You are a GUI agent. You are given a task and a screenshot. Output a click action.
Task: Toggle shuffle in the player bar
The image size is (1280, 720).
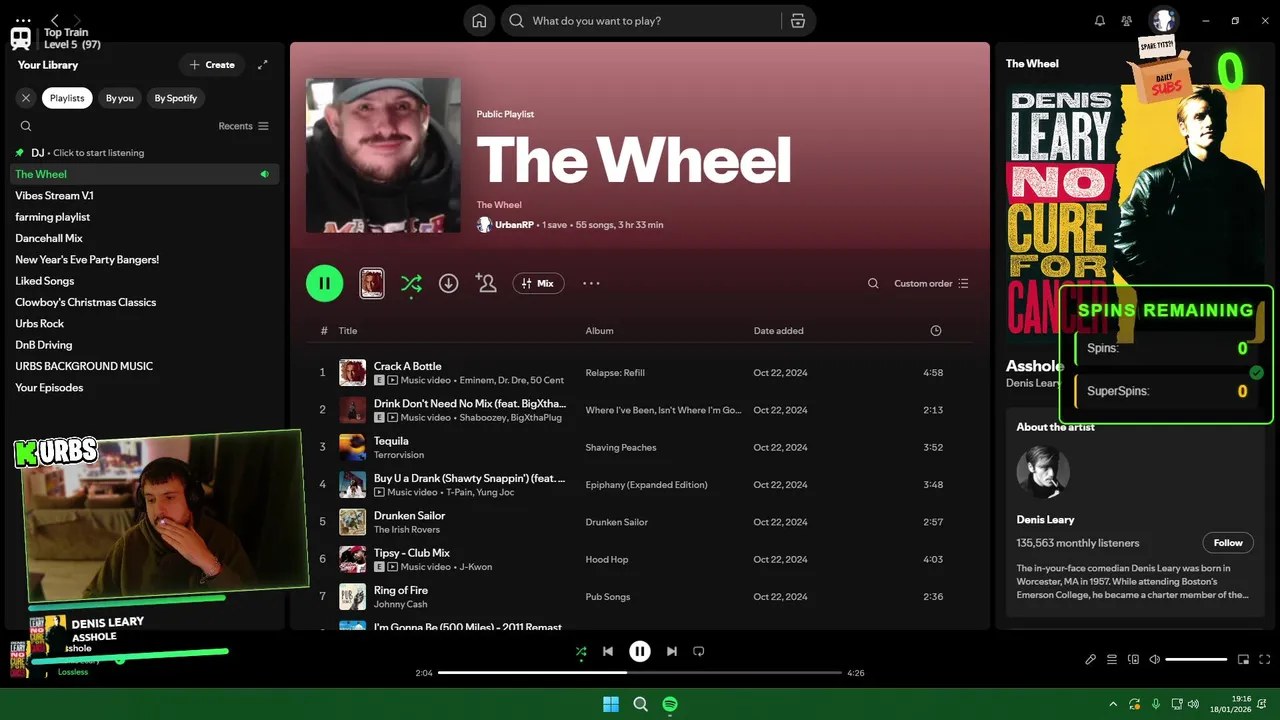pos(581,651)
